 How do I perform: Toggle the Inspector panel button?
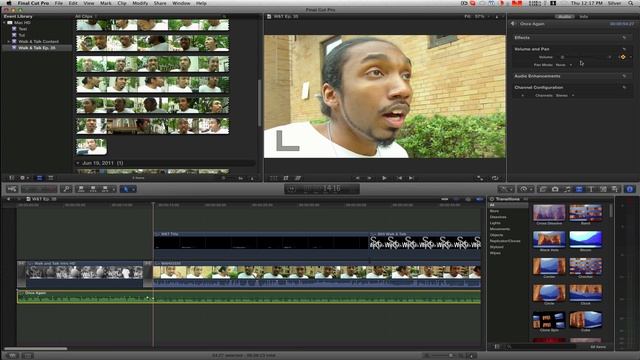click(x=630, y=189)
